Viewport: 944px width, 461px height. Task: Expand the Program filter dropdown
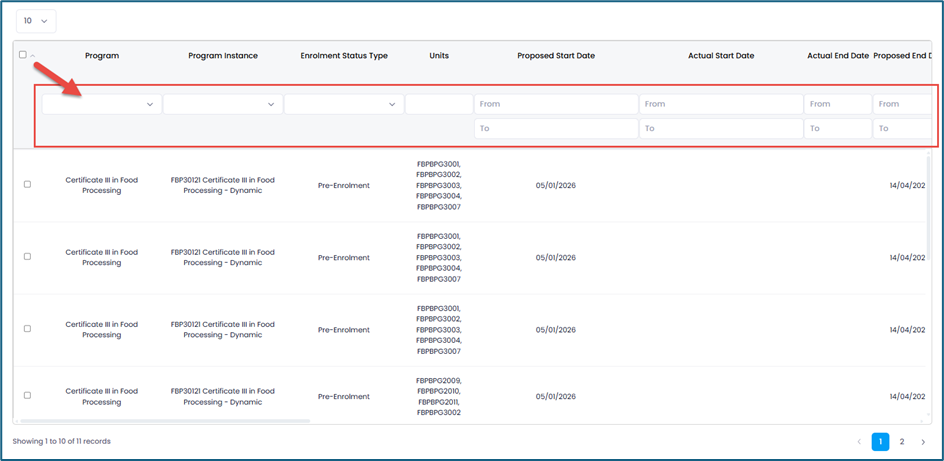[x=101, y=104]
